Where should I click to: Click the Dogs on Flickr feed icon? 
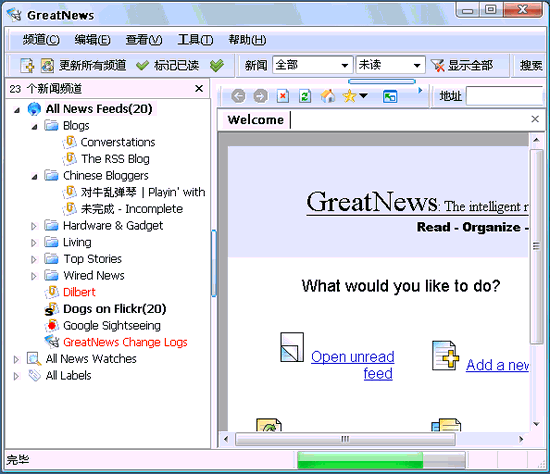(x=51, y=309)
